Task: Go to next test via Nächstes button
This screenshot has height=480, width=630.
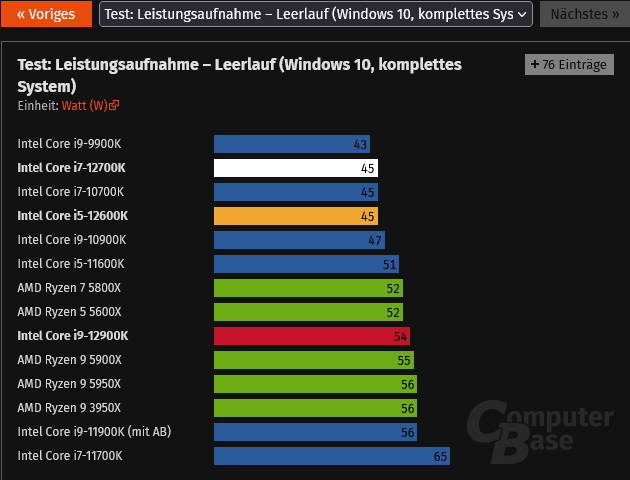Action: click(585, 14)
